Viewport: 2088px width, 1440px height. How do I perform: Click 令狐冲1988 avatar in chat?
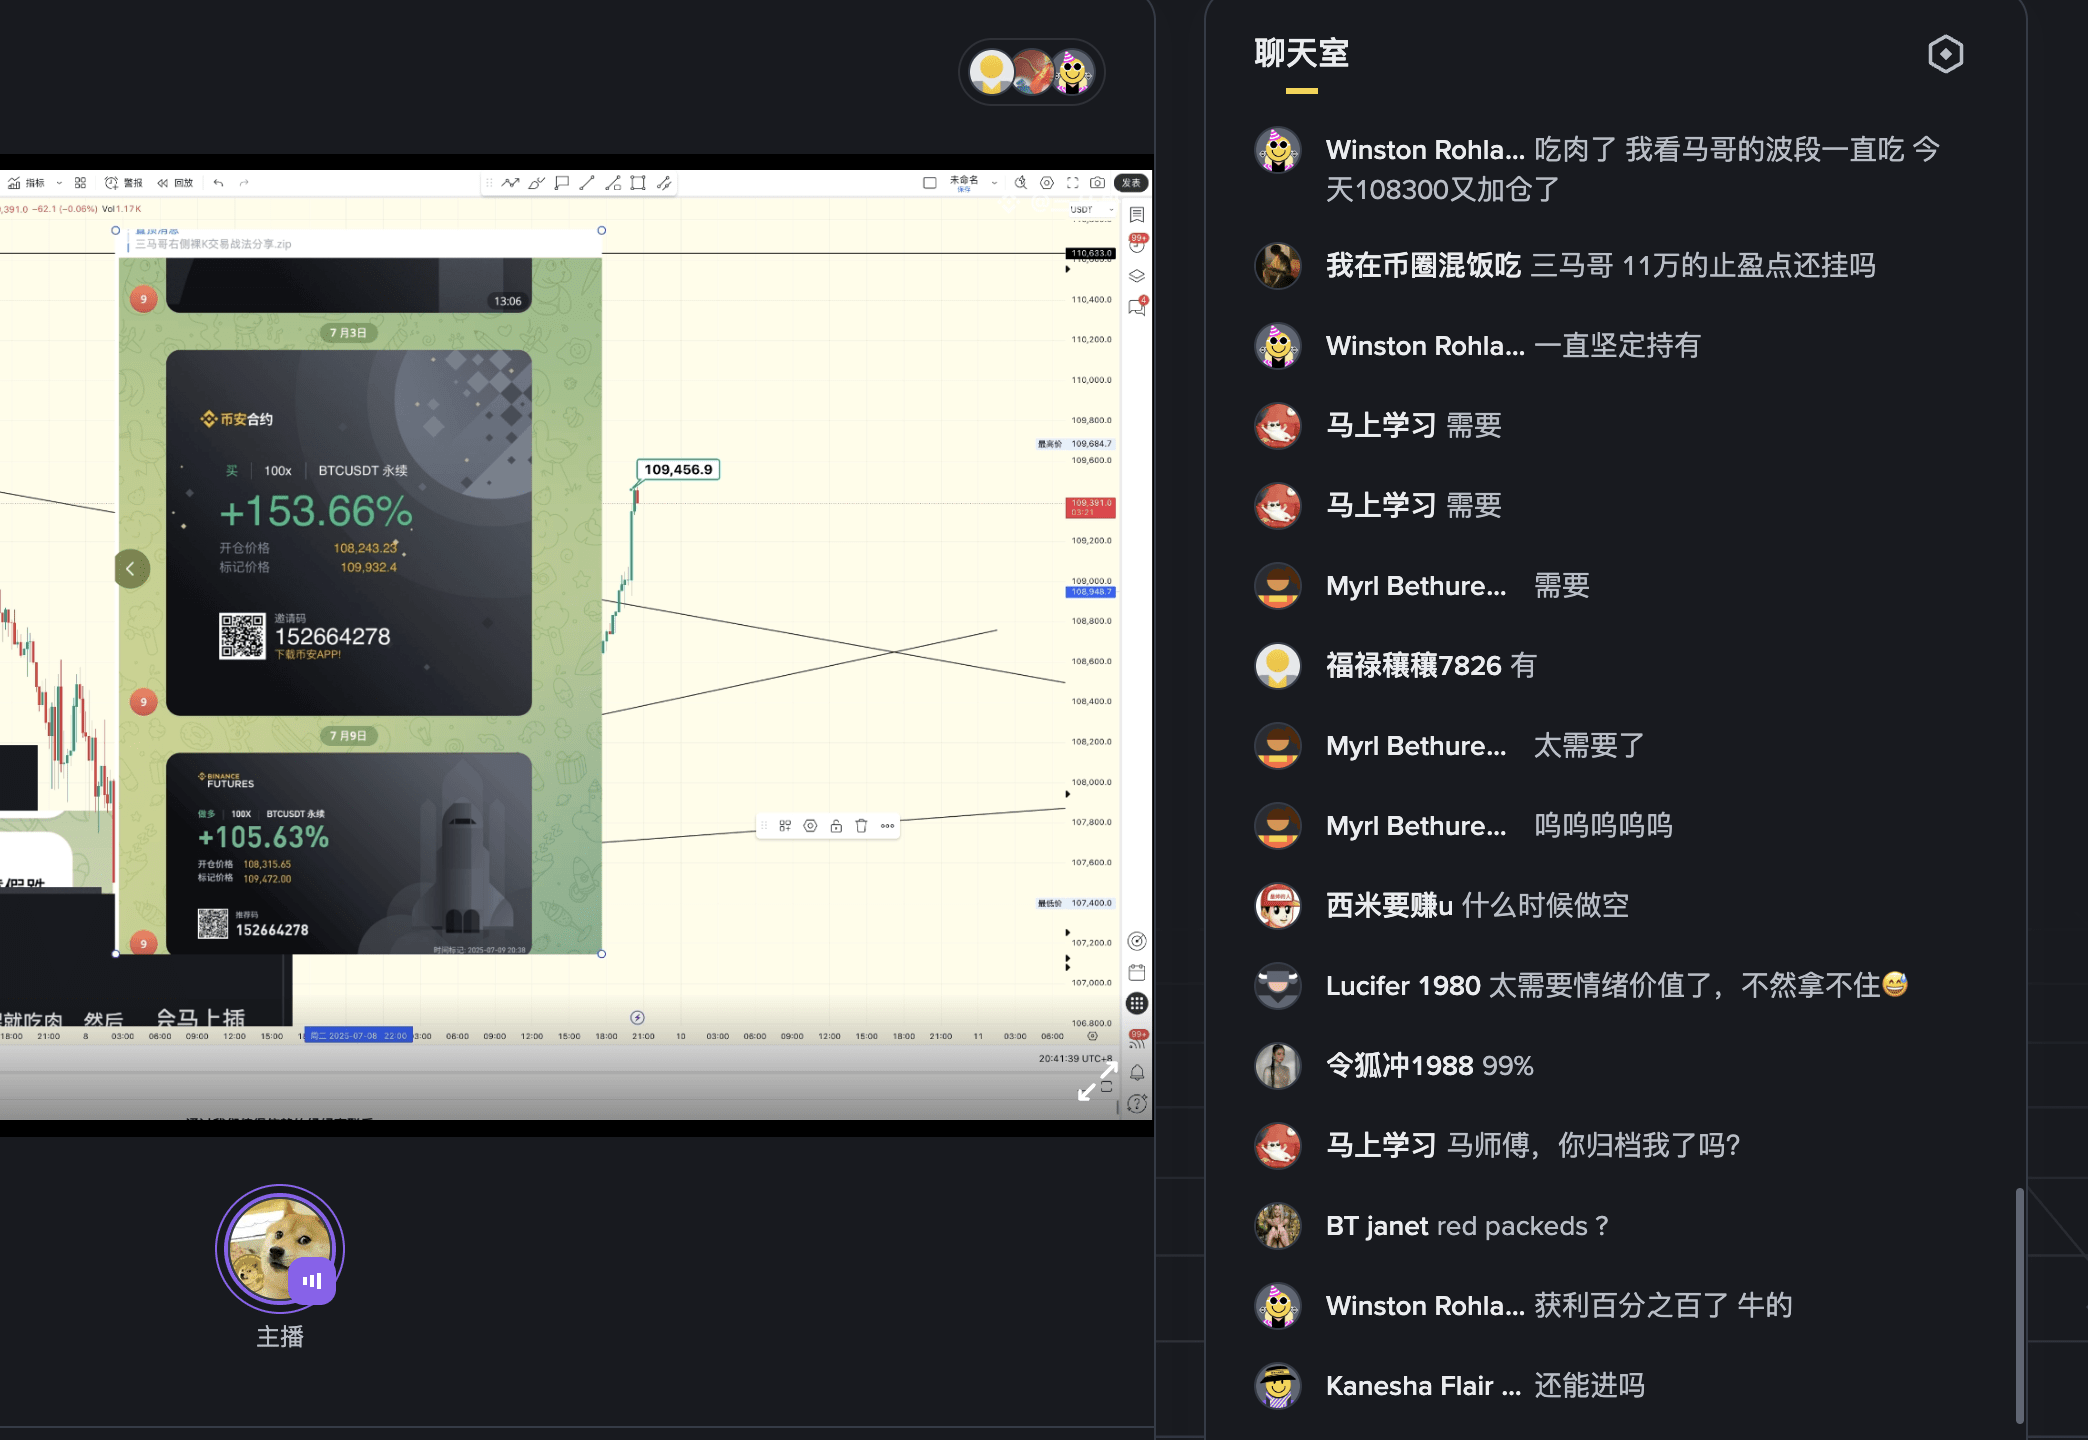pyautogui.click(x=1278, y=1066)
